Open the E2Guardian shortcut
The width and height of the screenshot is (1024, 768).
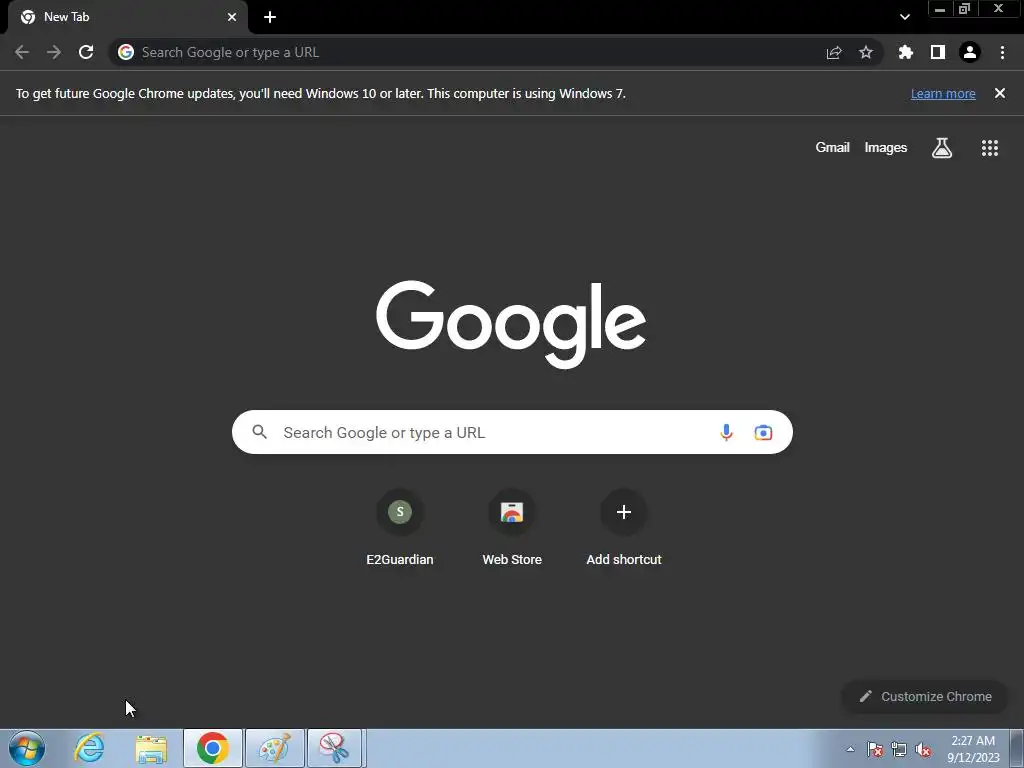[400, 528]
